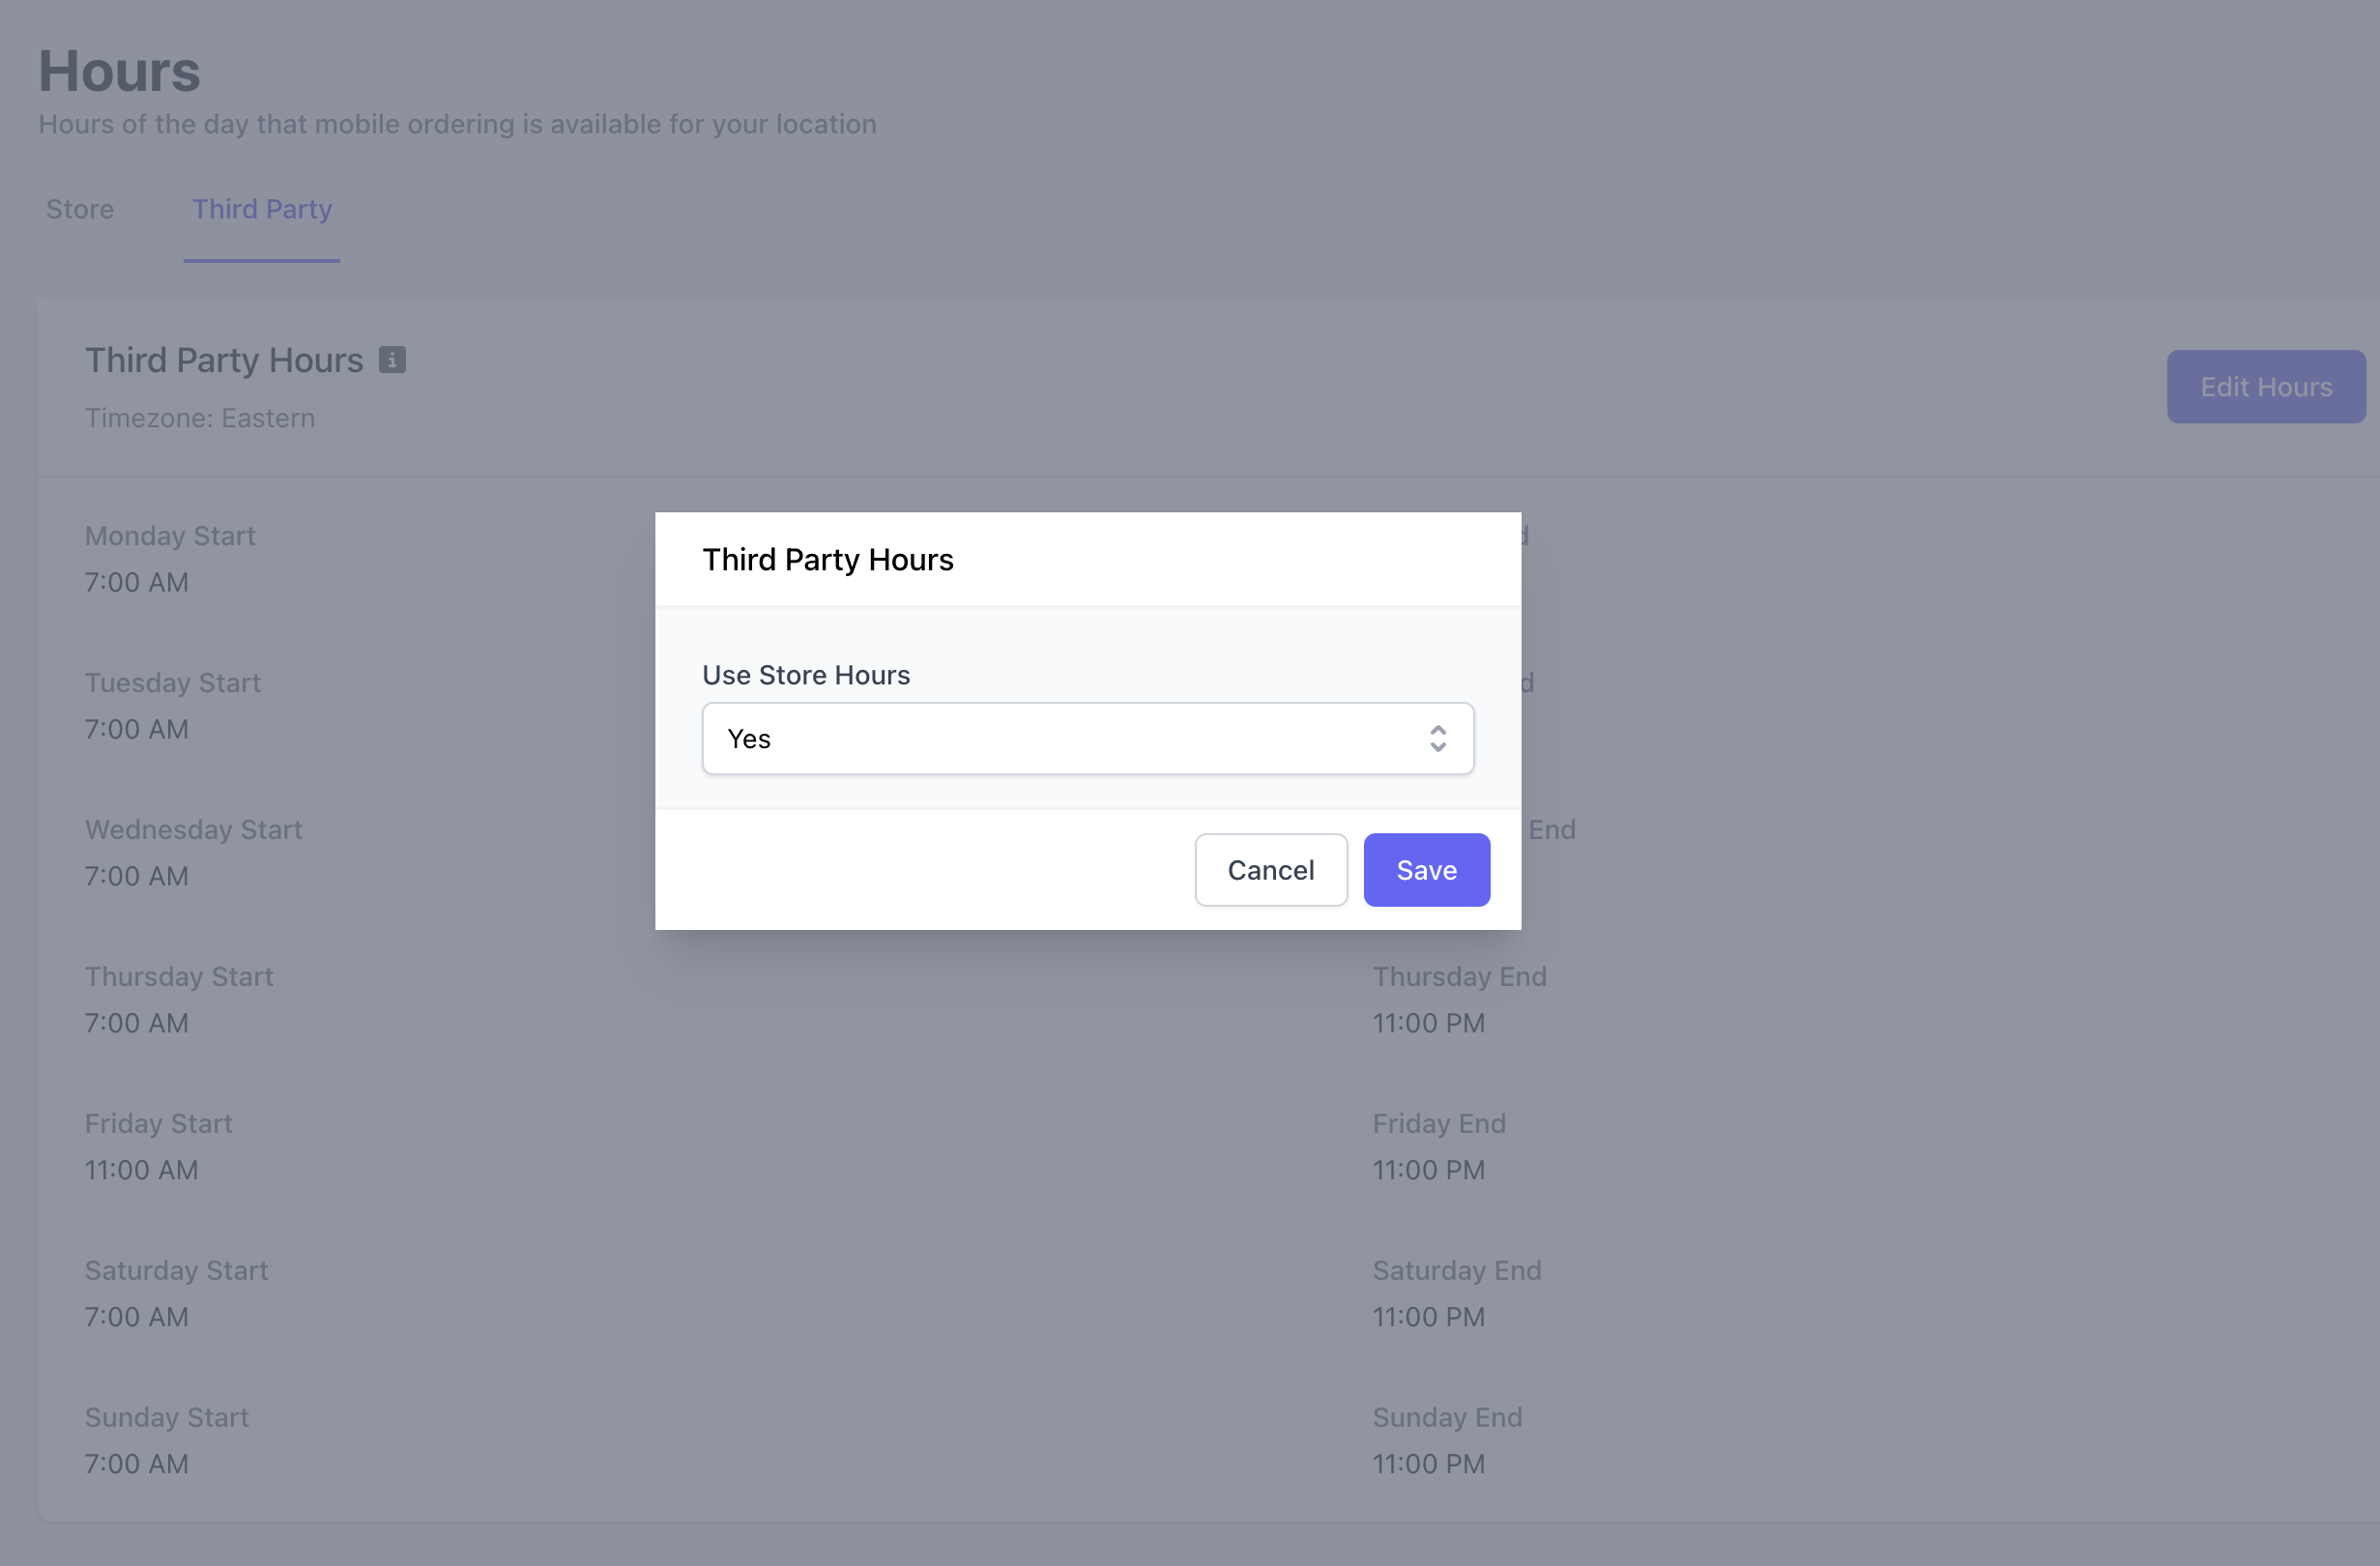Click the Edit Hours button
The height and width of the screenshot is (1566, 2380).
(x=2266, y=387)
